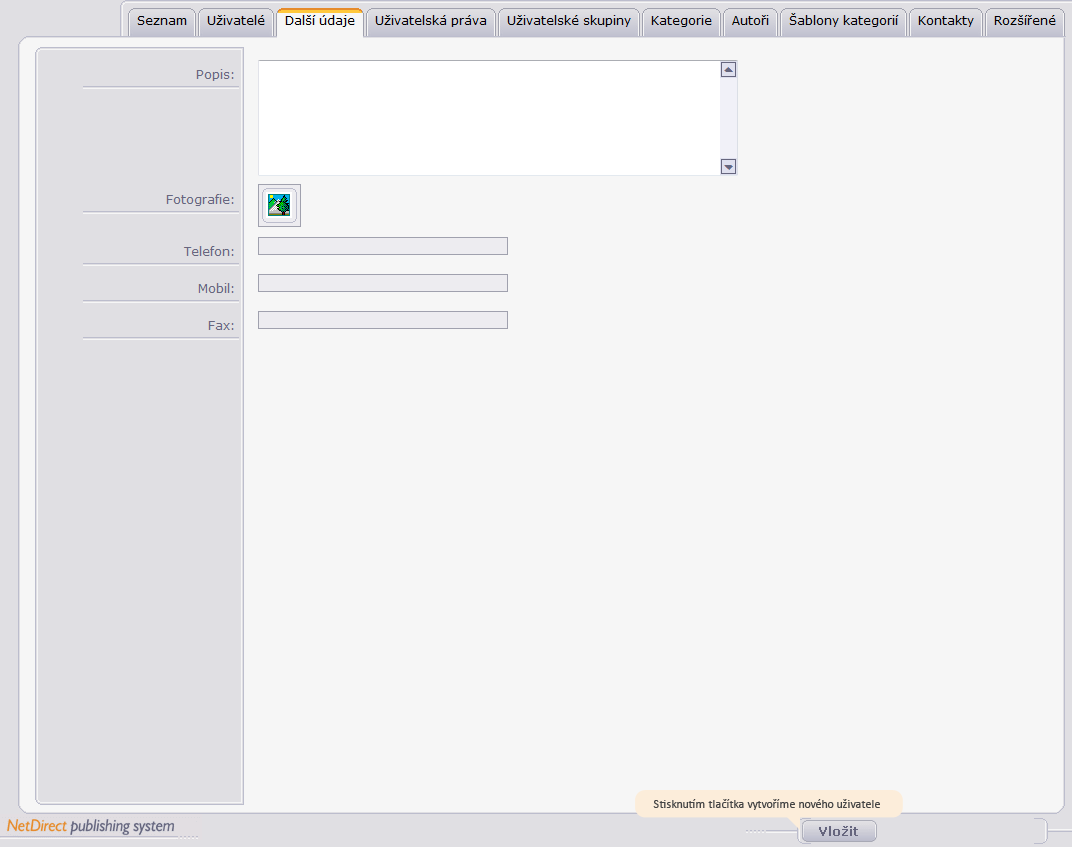This screenshot has height=847, width=1072.
Task: Click the NetDirect publishing system logo
Action: pos(91,826)
